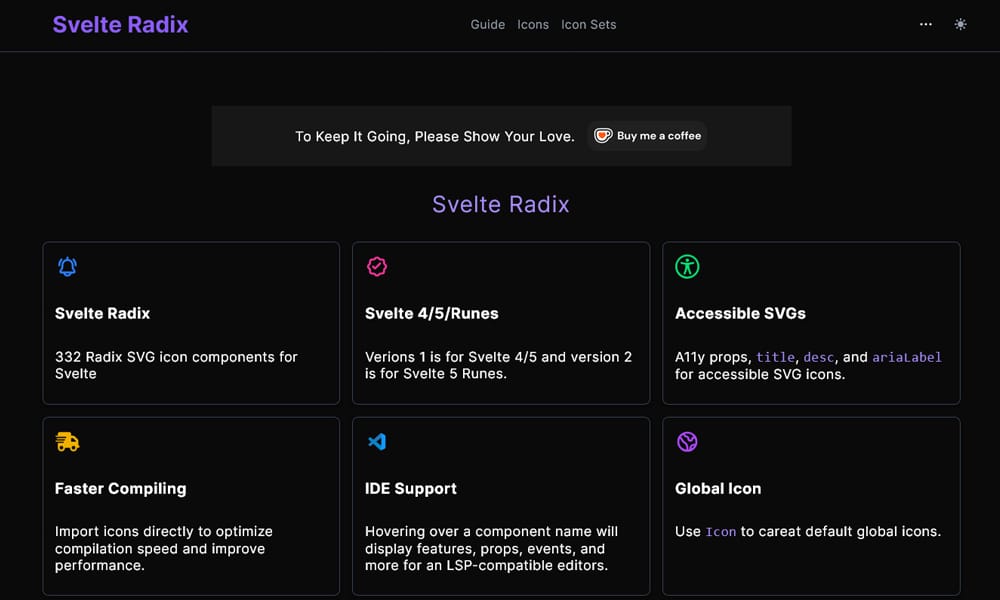This screenshot has width=1000, height=600.
Task: Click the pink check badge icon
Action: click(x=377, y=267)
